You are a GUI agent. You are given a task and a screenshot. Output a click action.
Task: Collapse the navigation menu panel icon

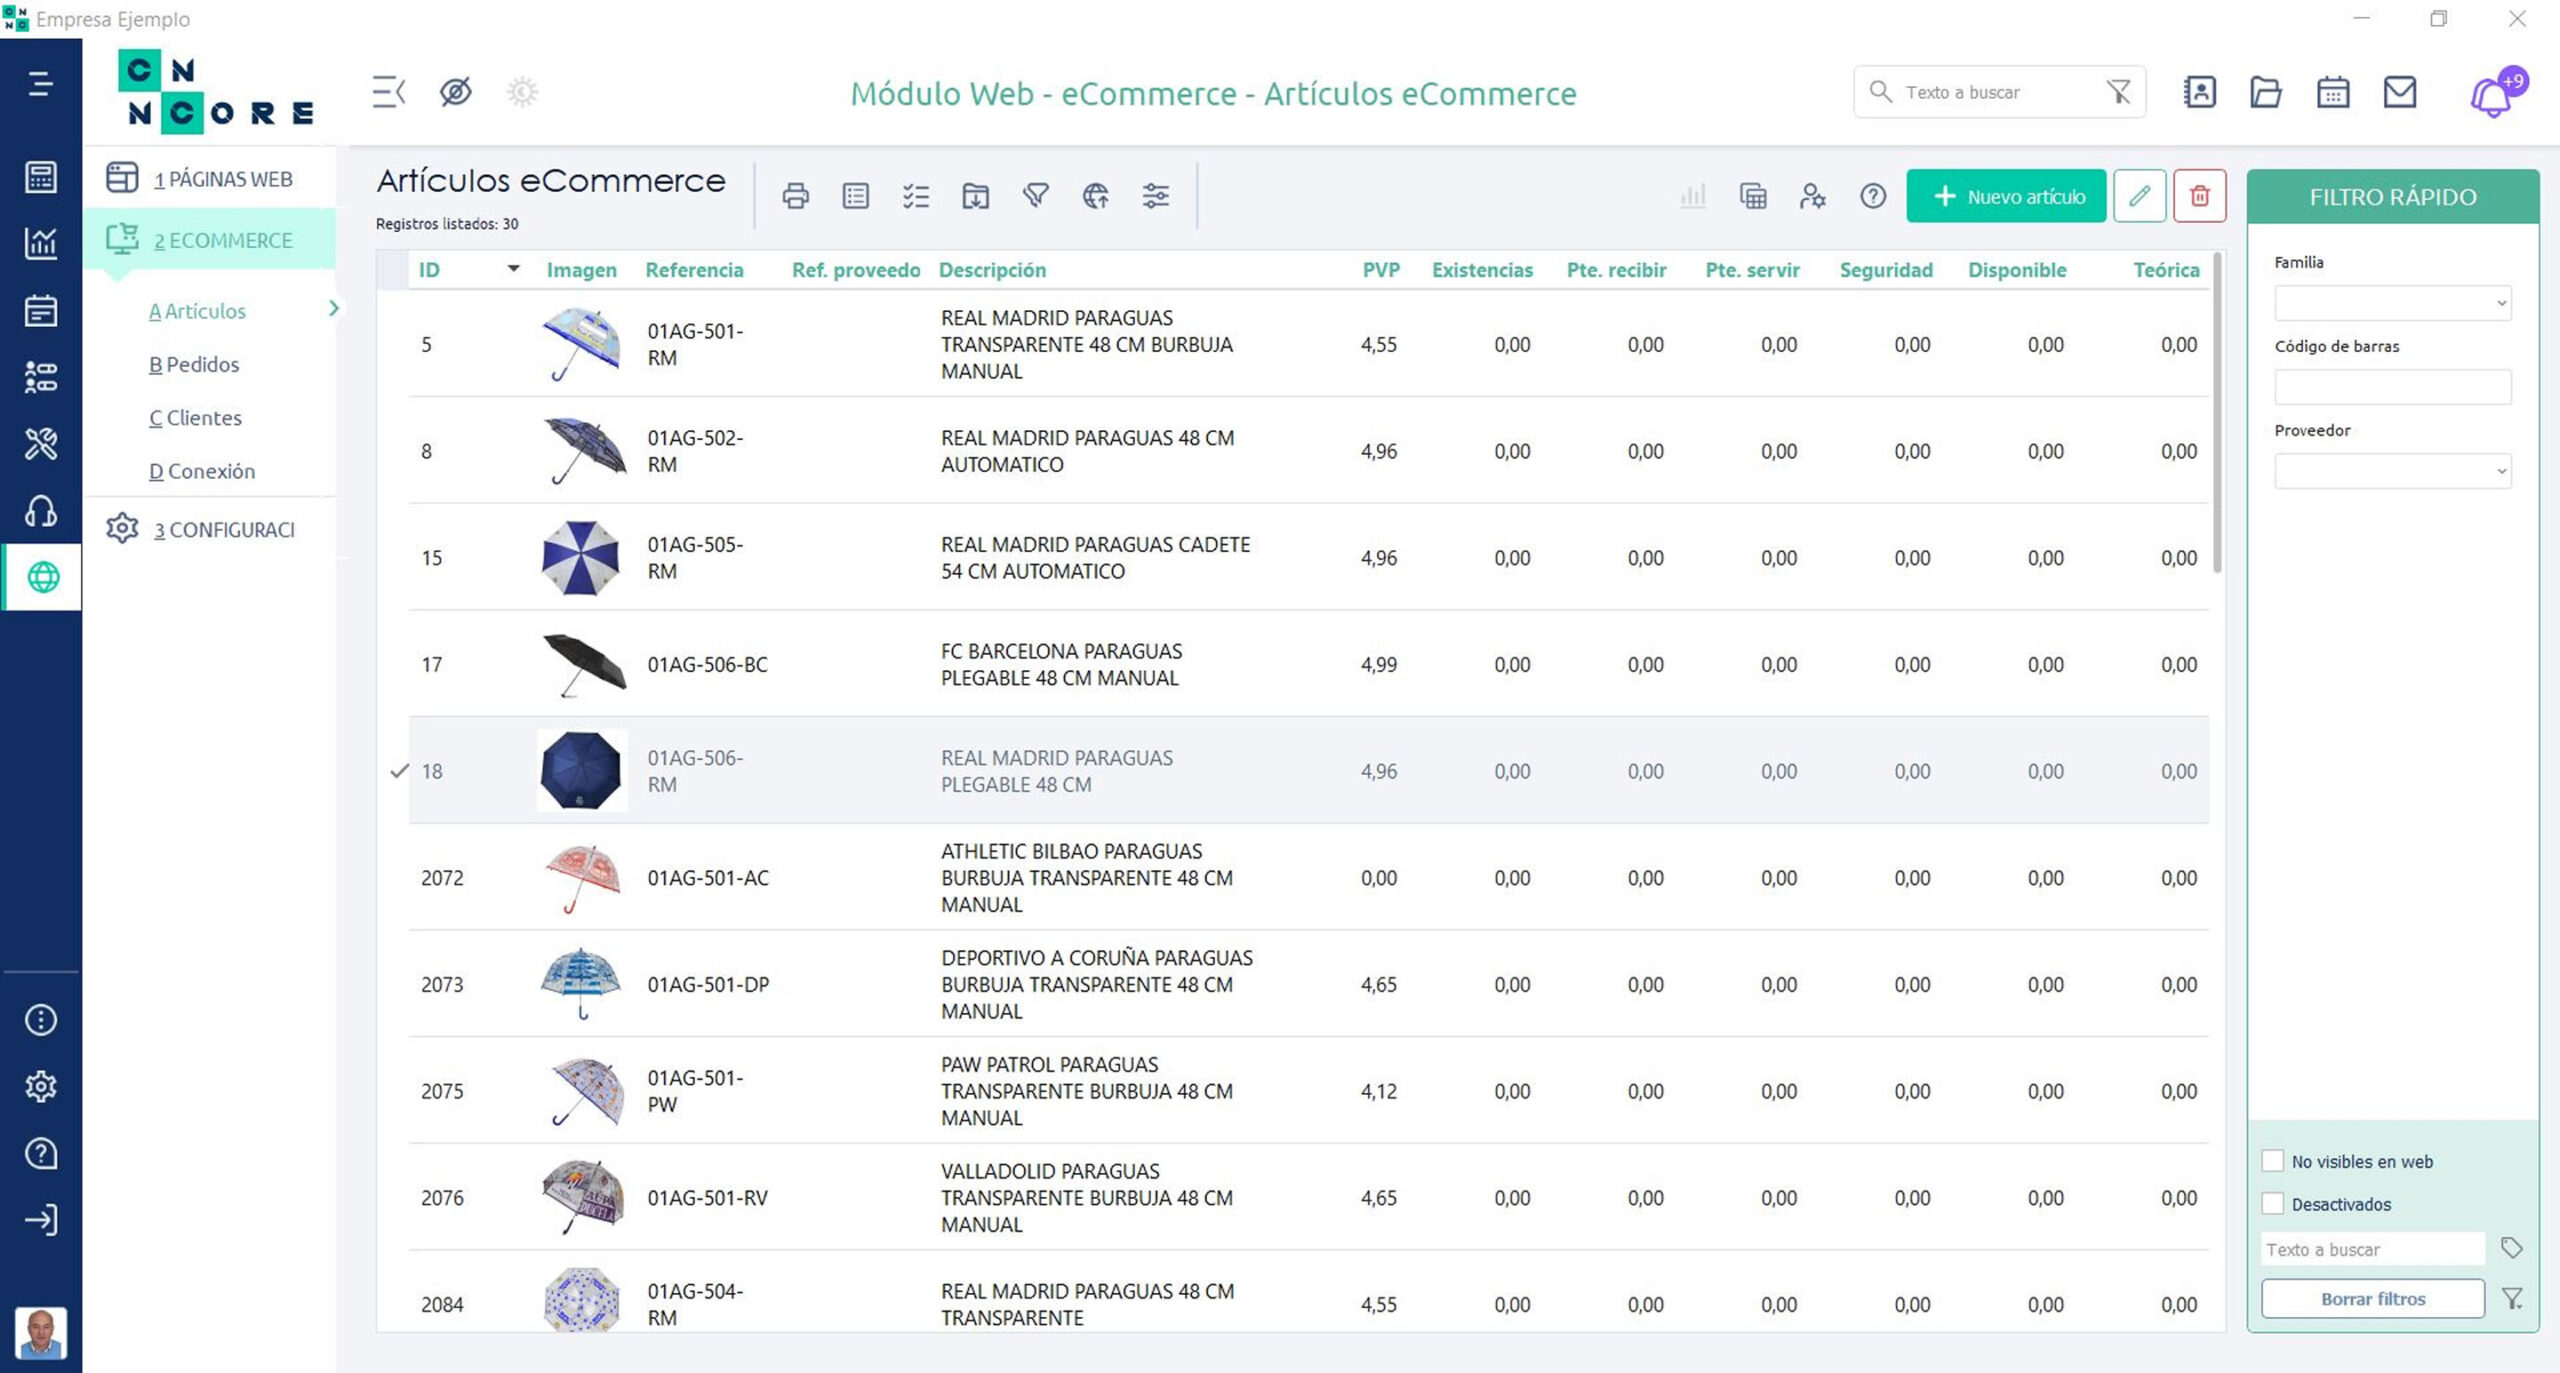pyautogui.click(x=388, y=92)
